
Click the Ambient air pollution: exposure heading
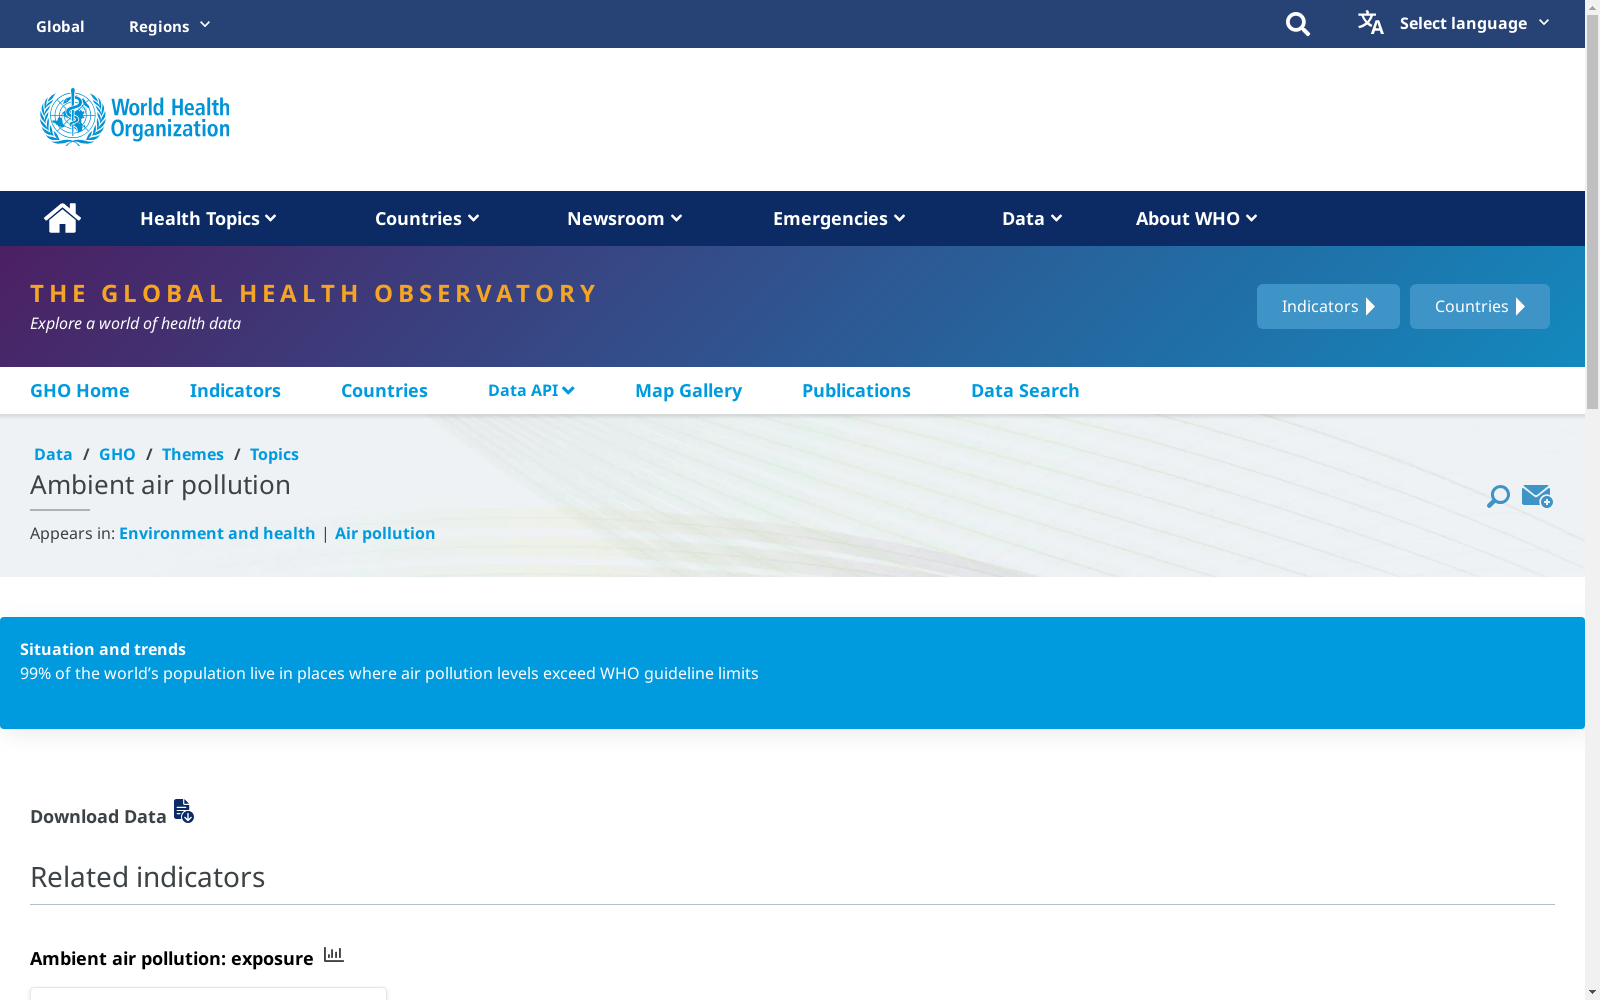click(172, 958)
